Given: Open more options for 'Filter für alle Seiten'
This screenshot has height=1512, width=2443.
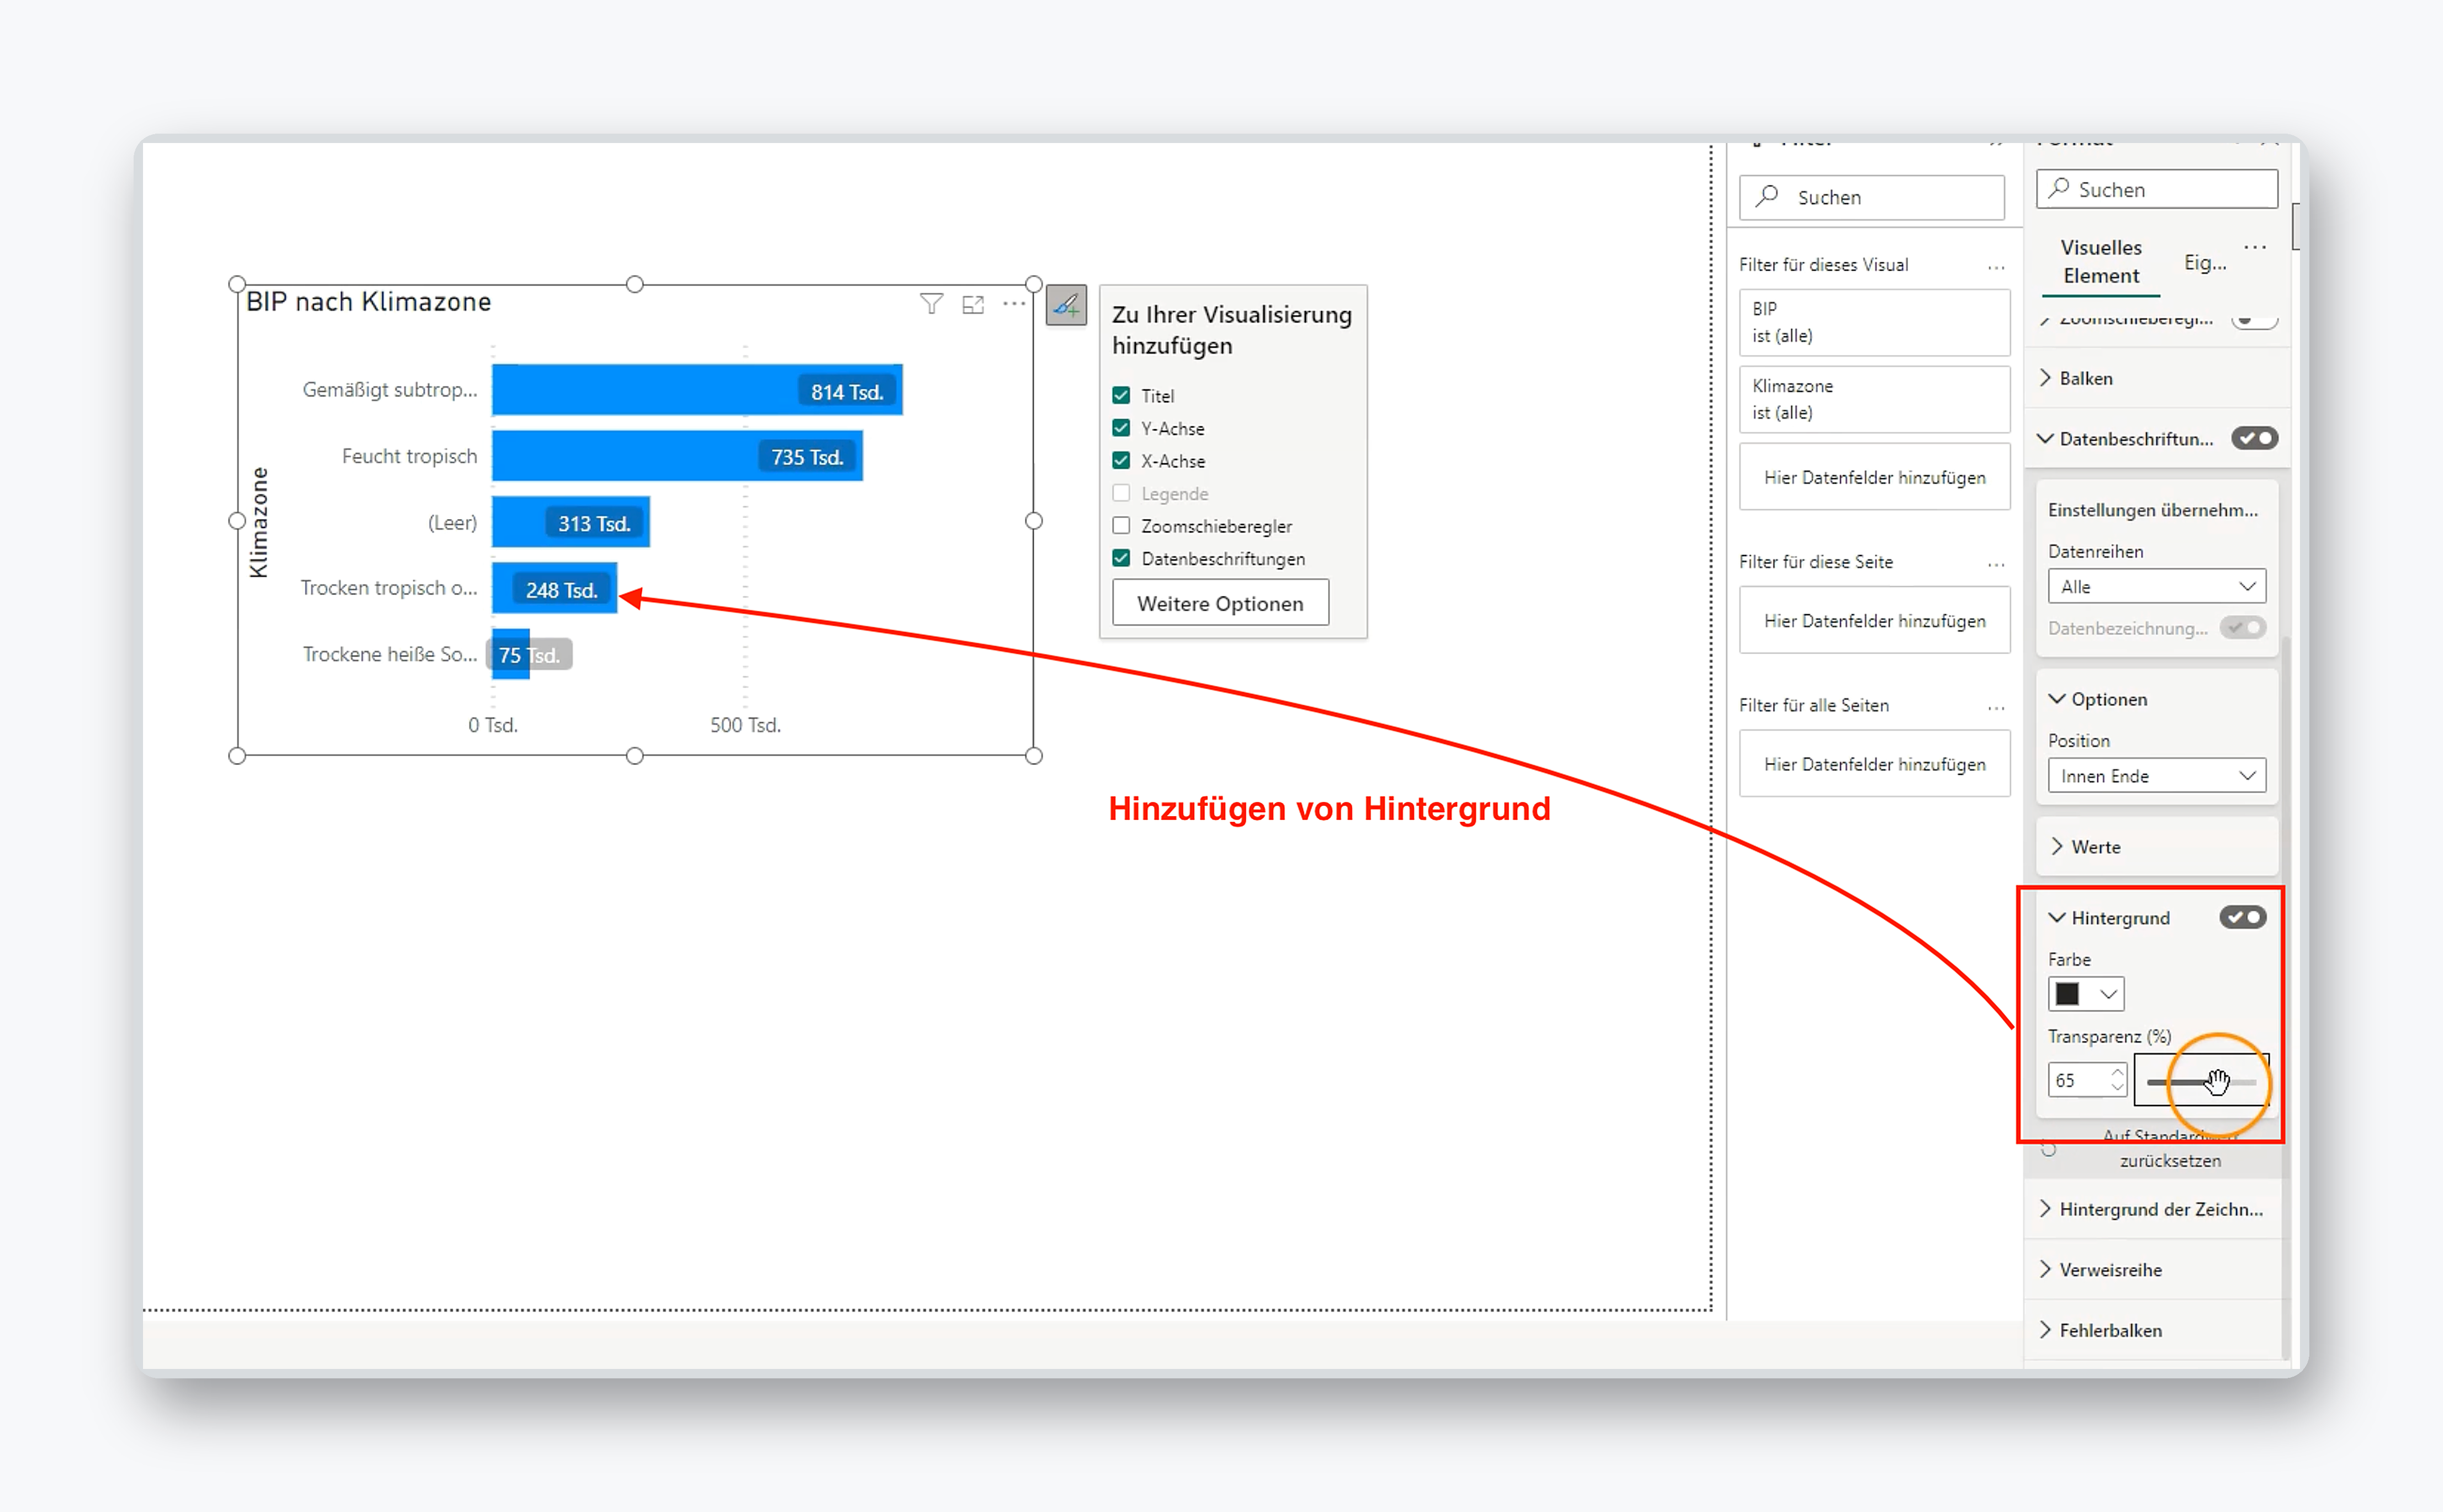Looking at the screenshot, I should (x=1996, y=707).
